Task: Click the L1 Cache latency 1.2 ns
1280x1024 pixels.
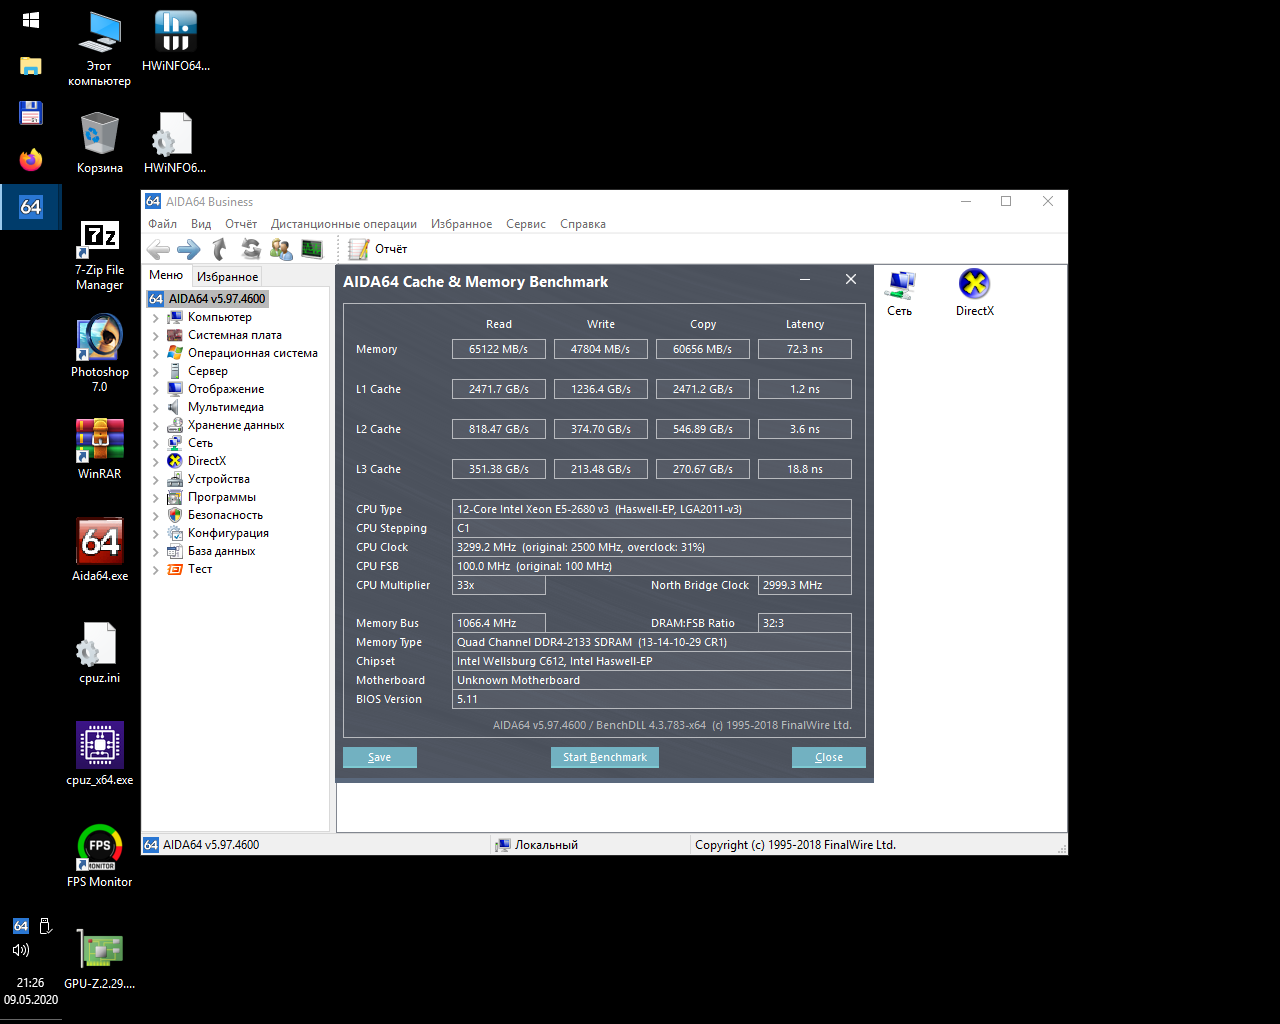Action: tap(805, 389)
